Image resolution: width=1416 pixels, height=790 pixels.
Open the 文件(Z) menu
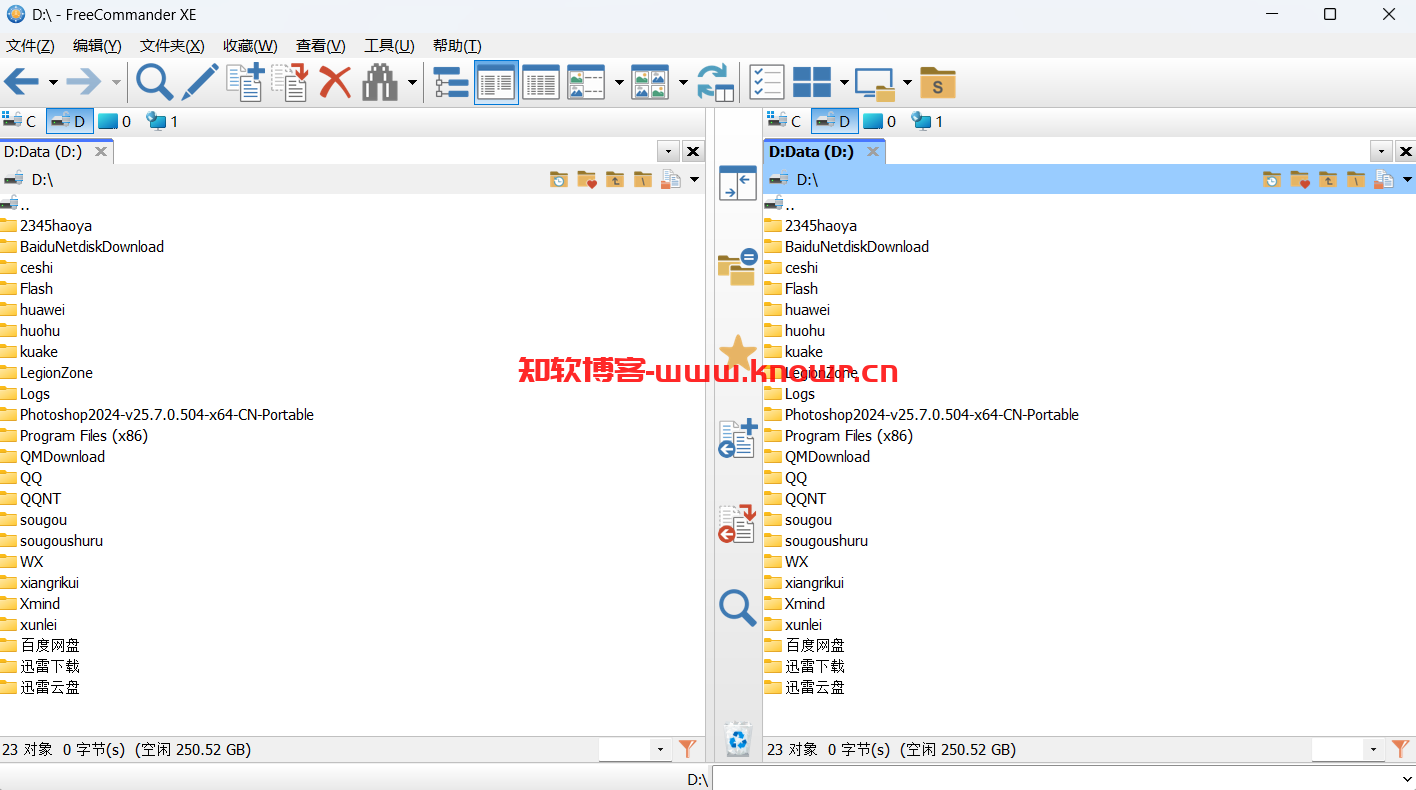[x=30, y=46]
